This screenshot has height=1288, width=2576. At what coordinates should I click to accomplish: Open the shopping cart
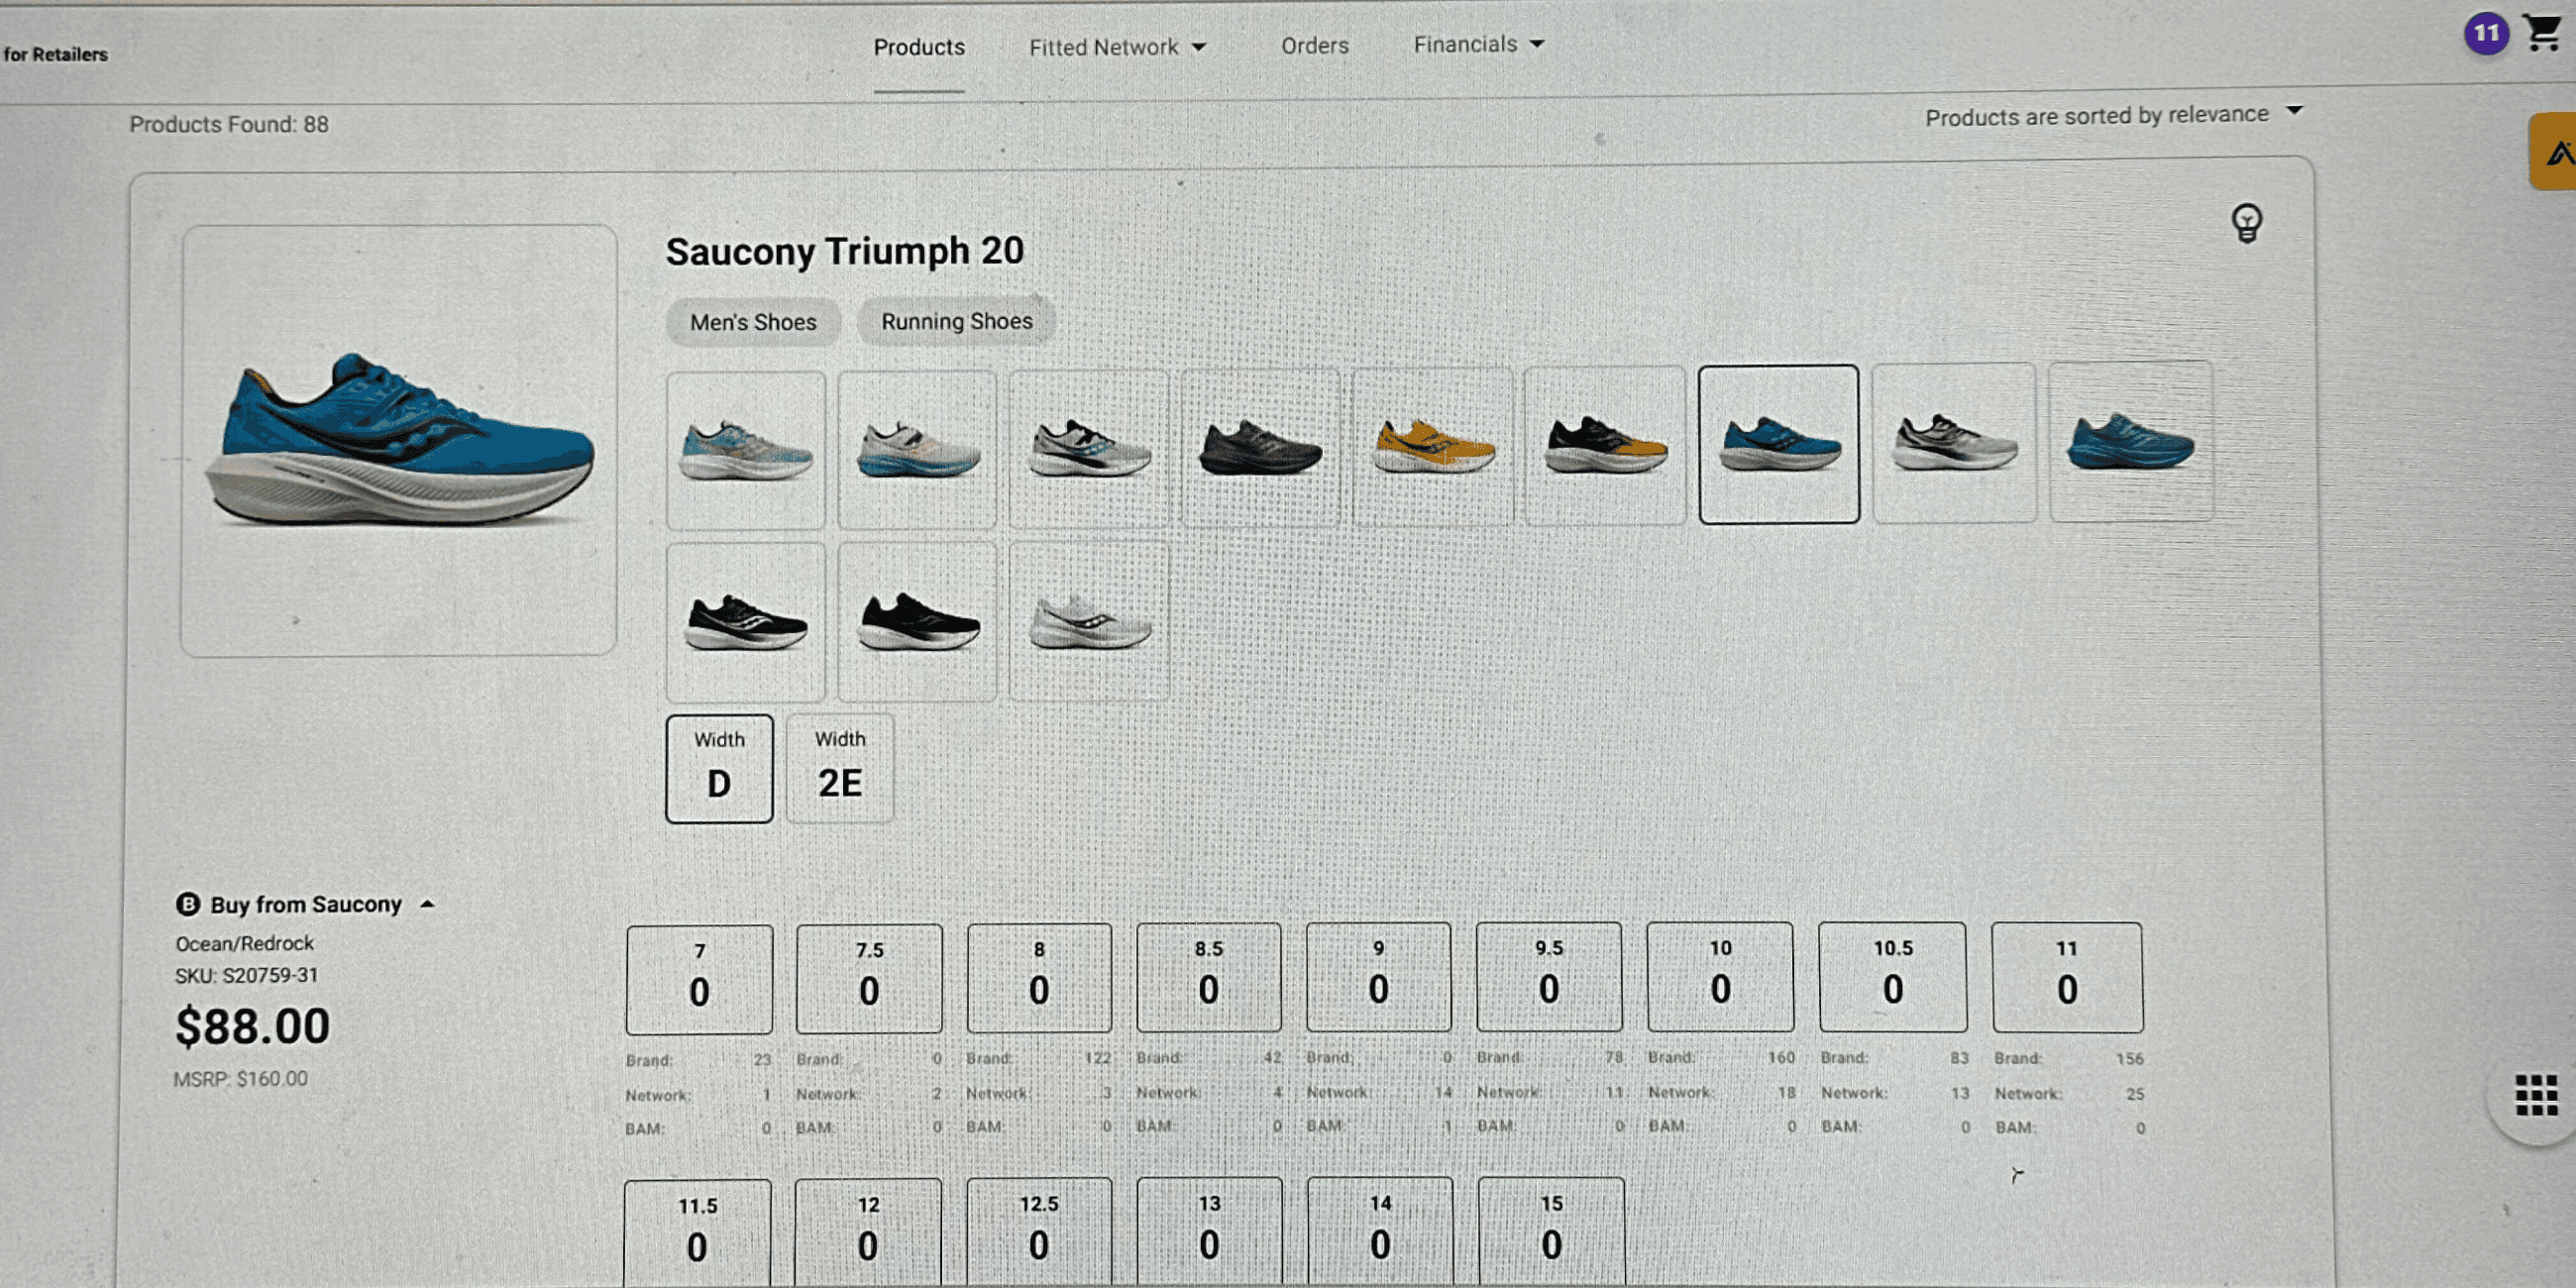click(x=2544, y=33)
